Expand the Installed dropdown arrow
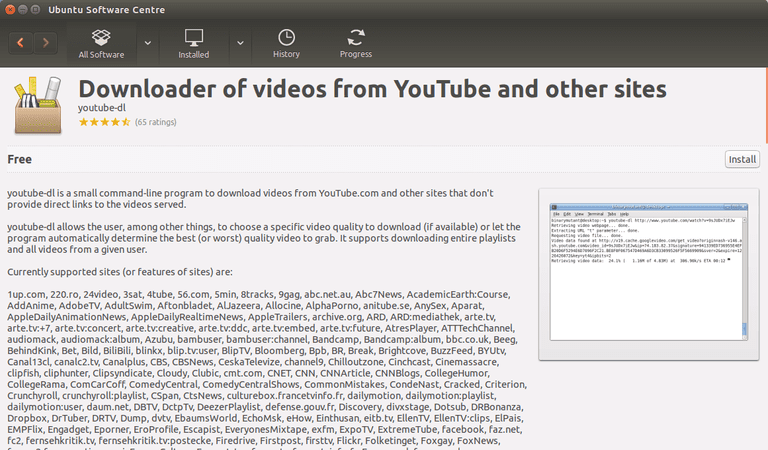This screenshot has height=450, width=768. (240, 43)
